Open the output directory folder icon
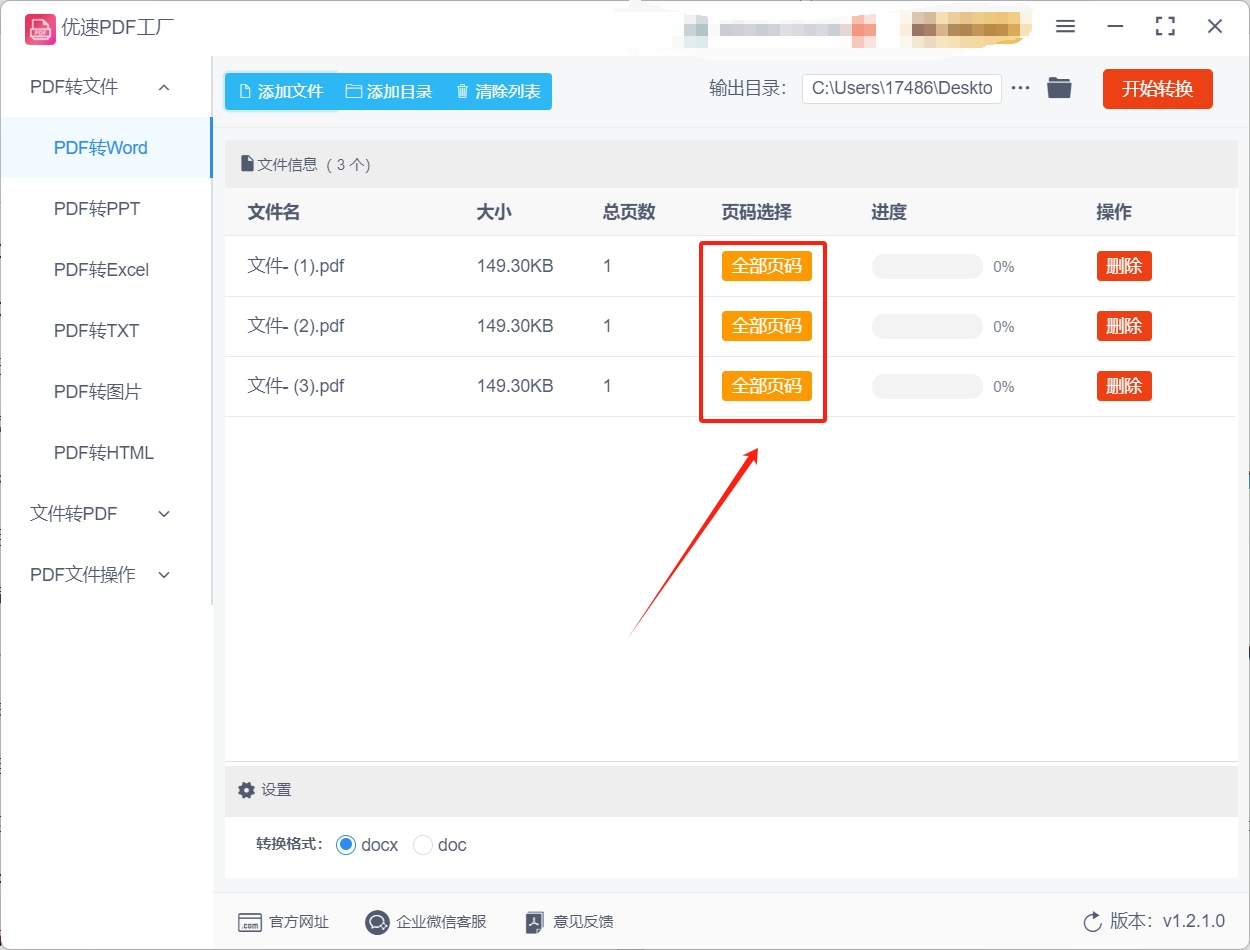This screenshot has width=1250, height=950. tap(1059, 88)
